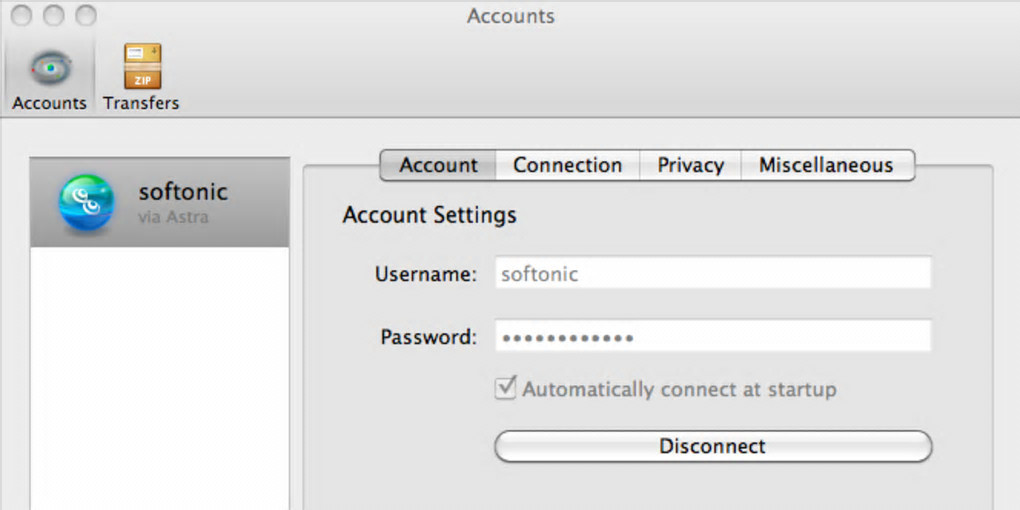
Task: Open the Transfers ZIP box icon
Action: pos(142,66)
